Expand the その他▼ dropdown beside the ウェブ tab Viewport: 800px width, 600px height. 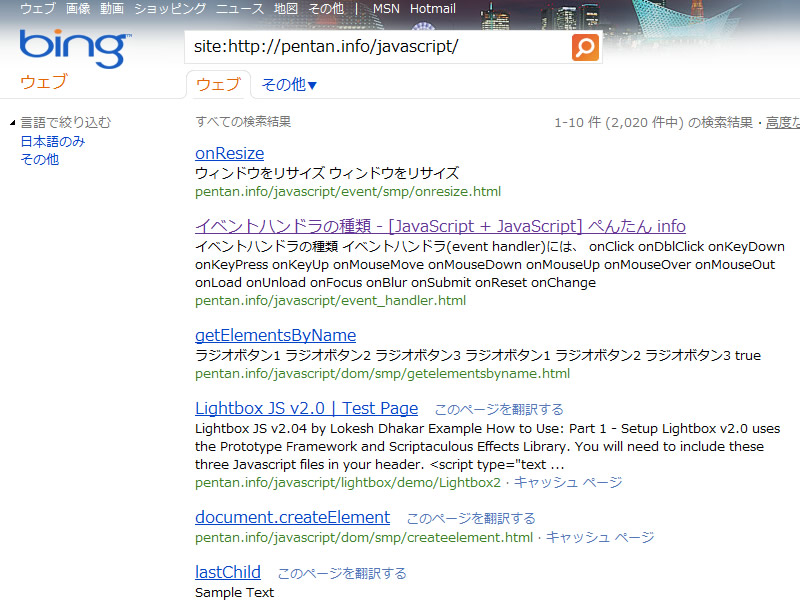[x=289, y=85]
